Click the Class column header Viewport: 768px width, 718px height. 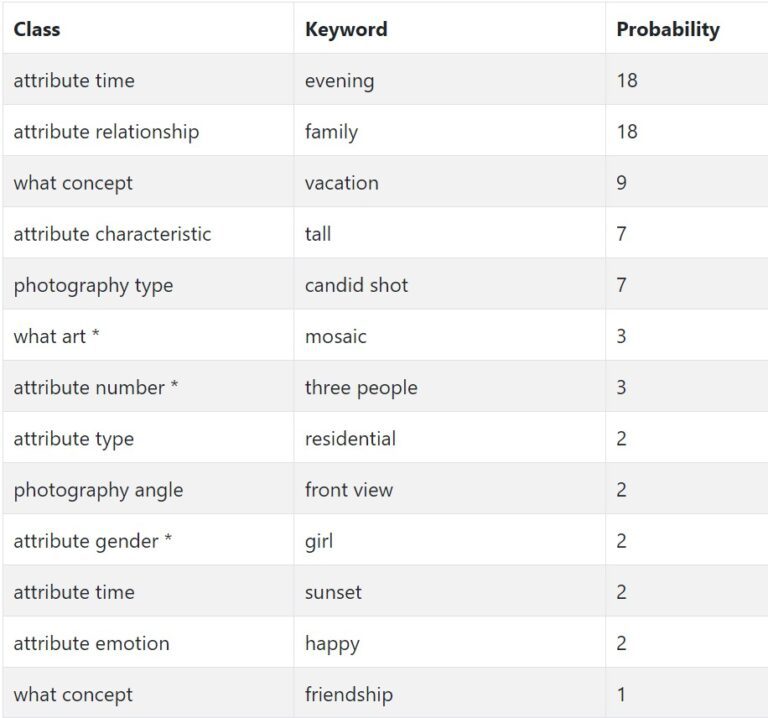(148, 28)
